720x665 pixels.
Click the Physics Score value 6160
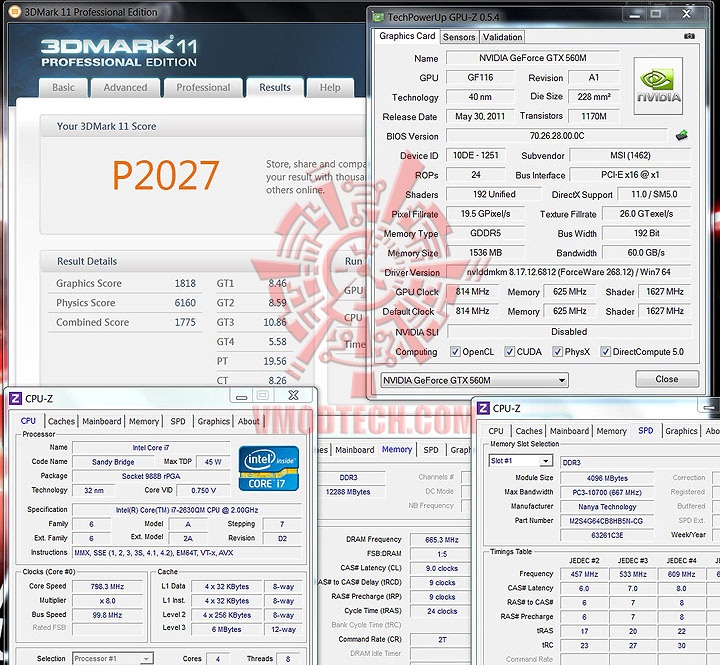click(x=185, y=303)
